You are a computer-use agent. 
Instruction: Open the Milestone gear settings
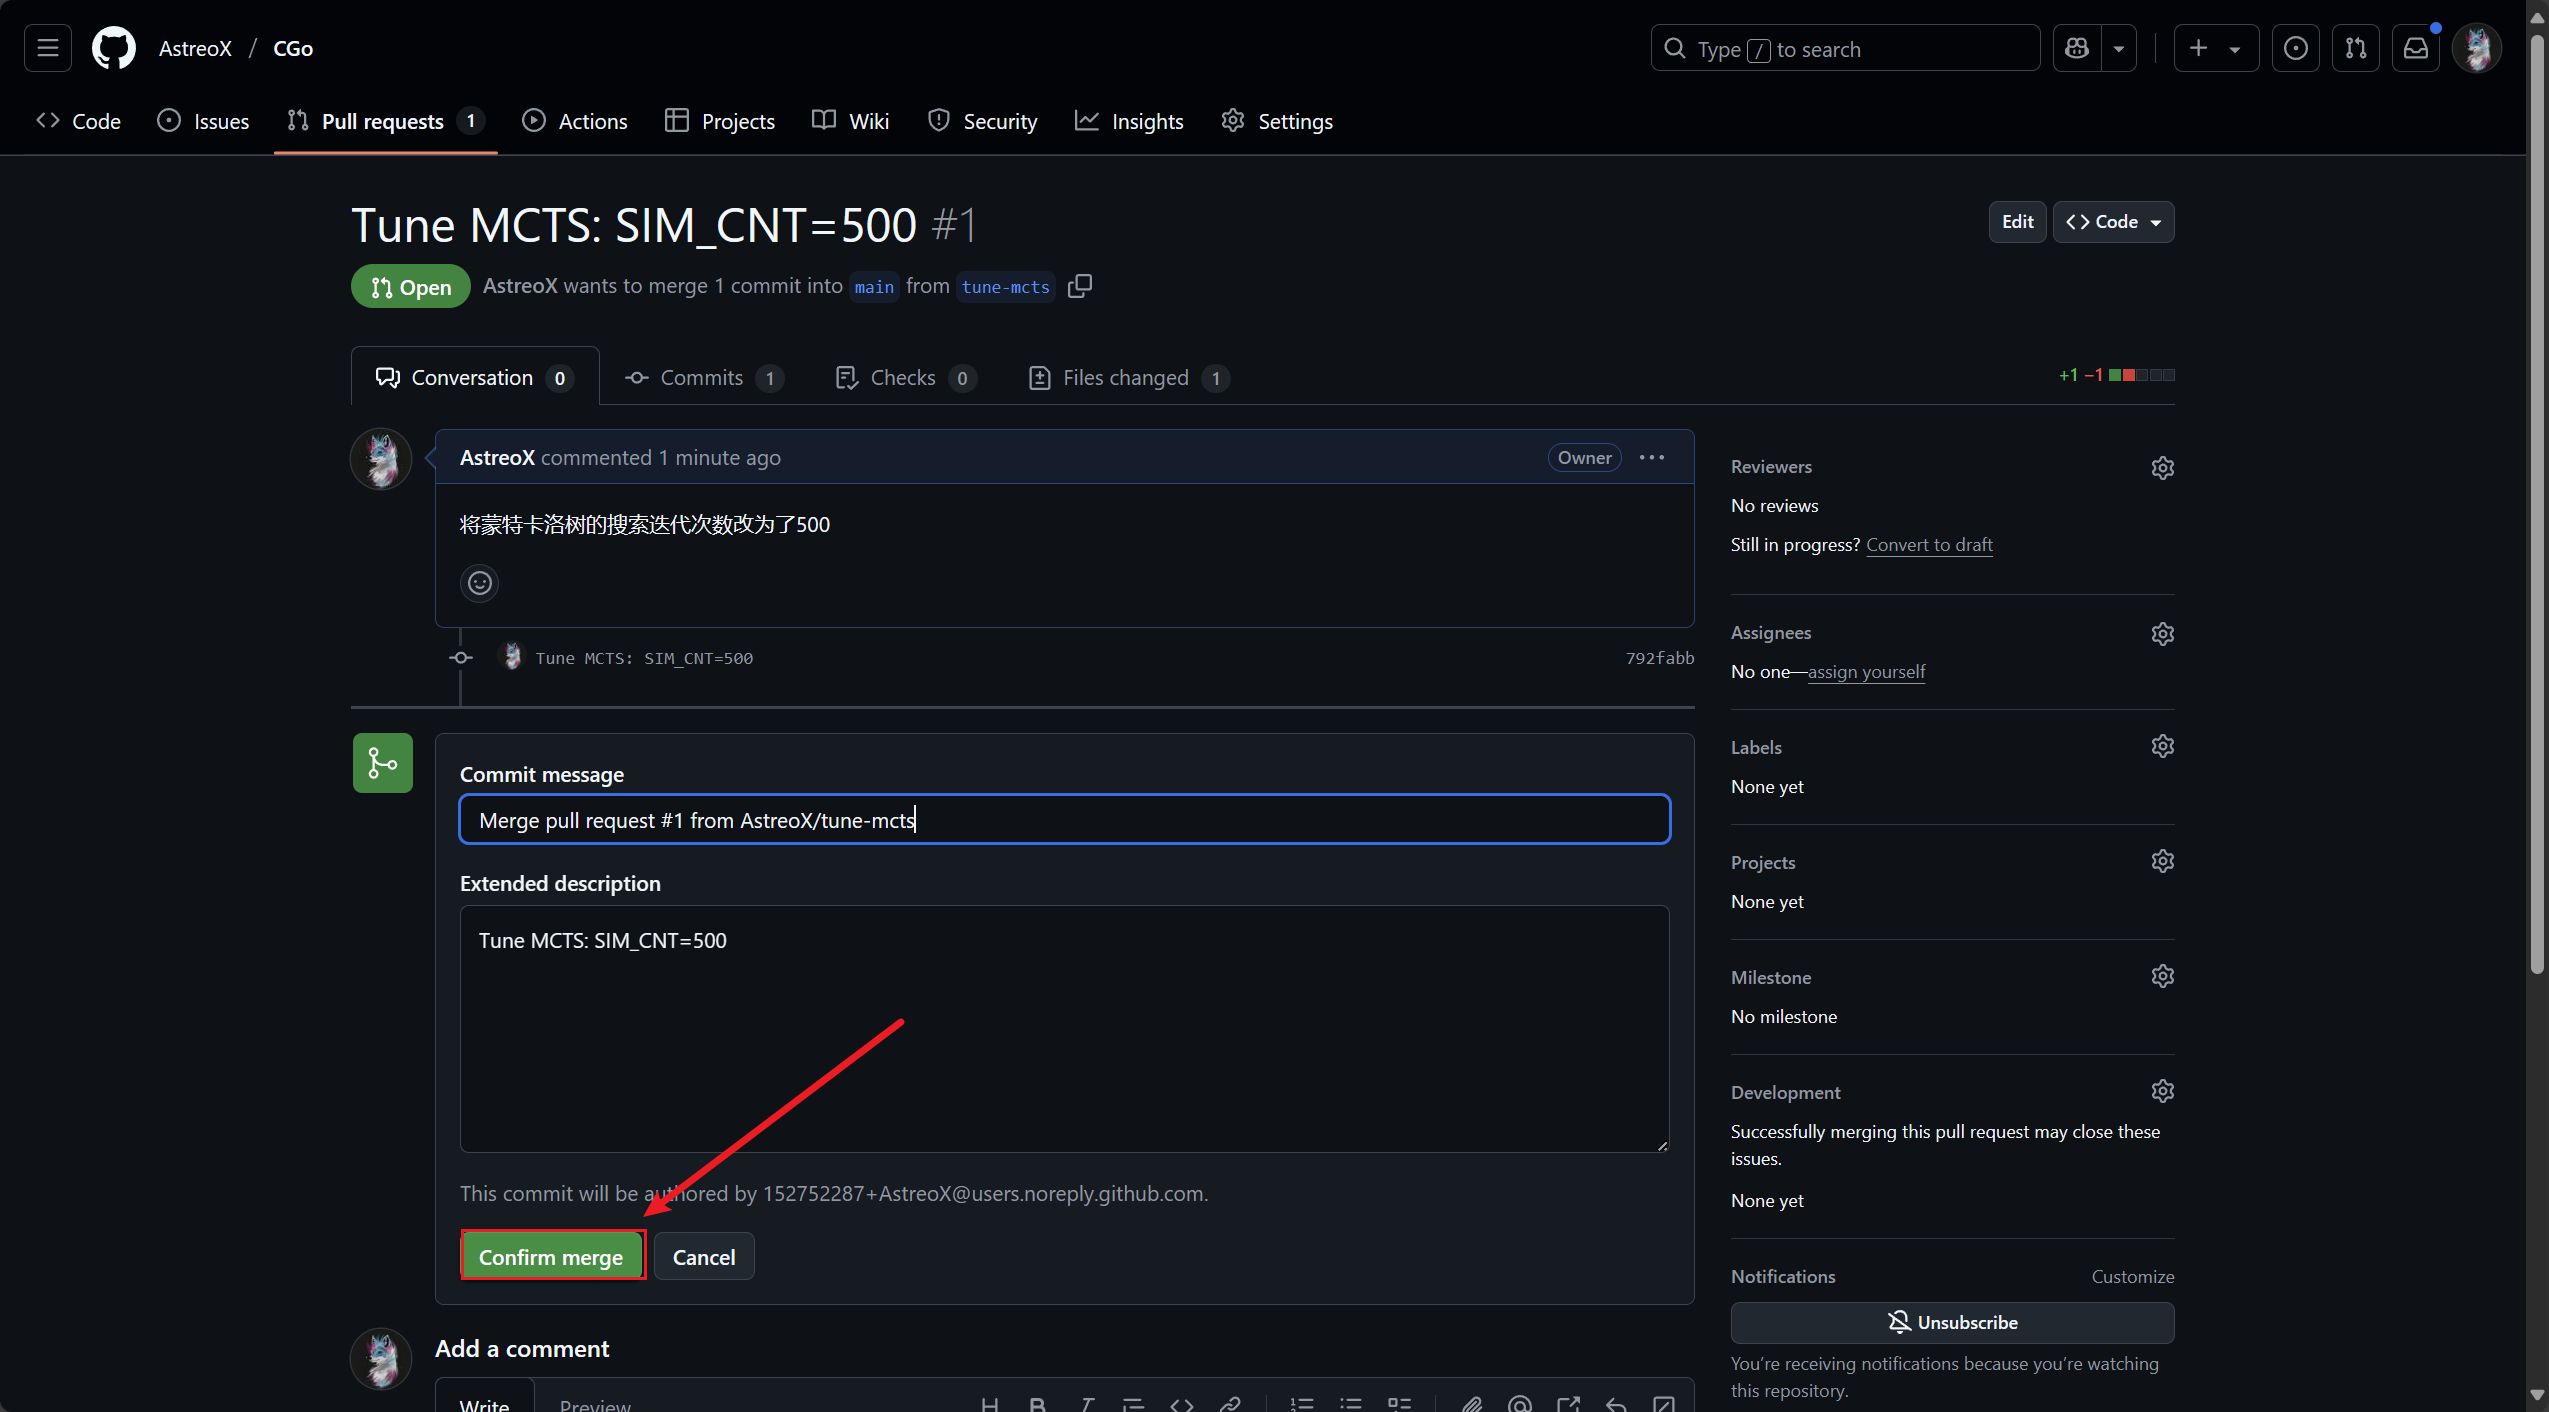click(2162, 976)
